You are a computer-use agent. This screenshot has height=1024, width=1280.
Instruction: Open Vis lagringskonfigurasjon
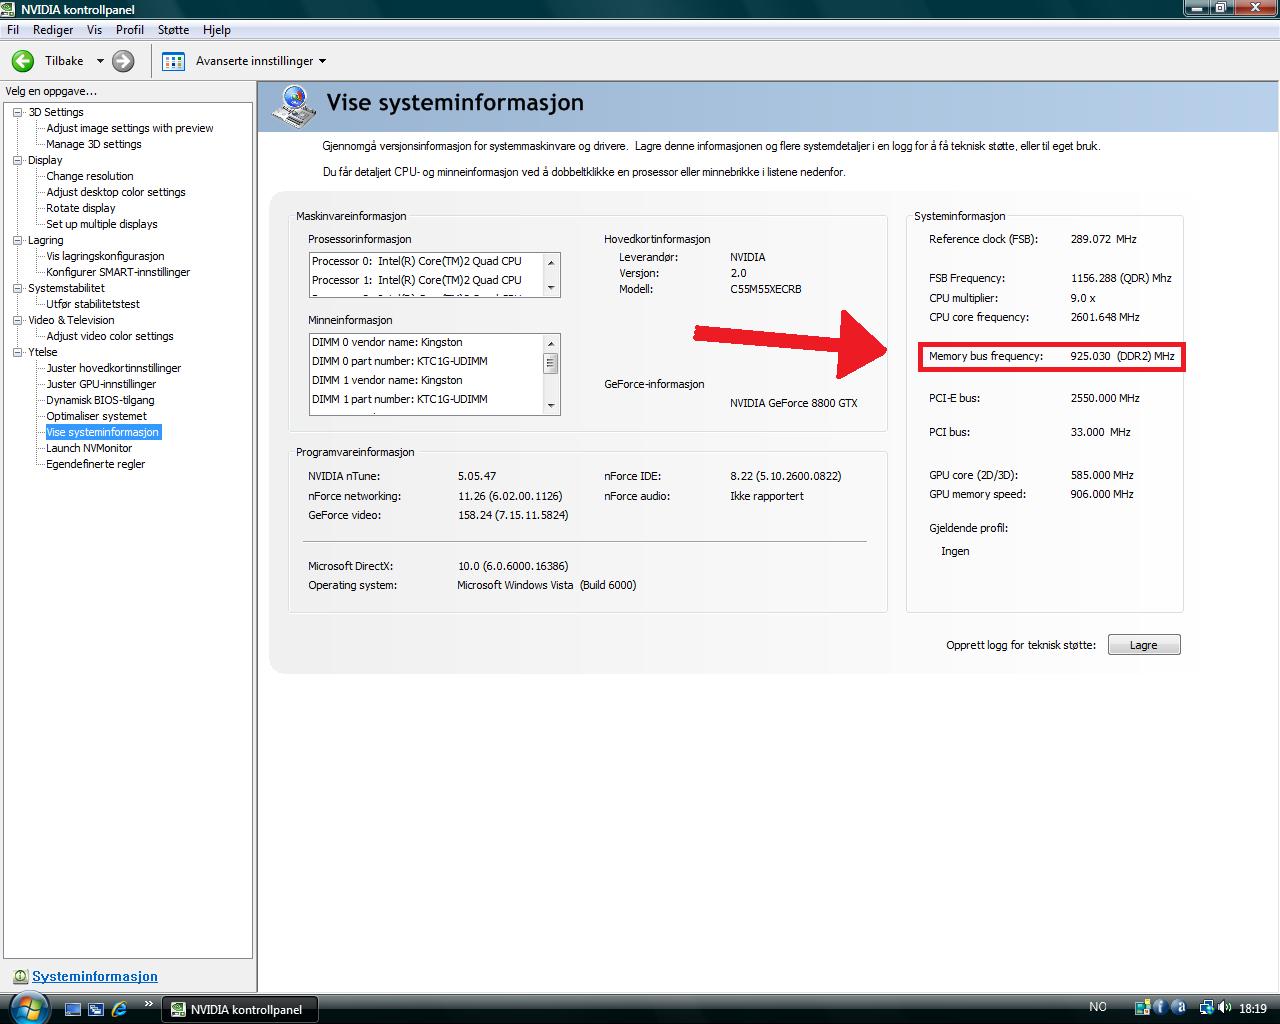(x=105, y=256)
